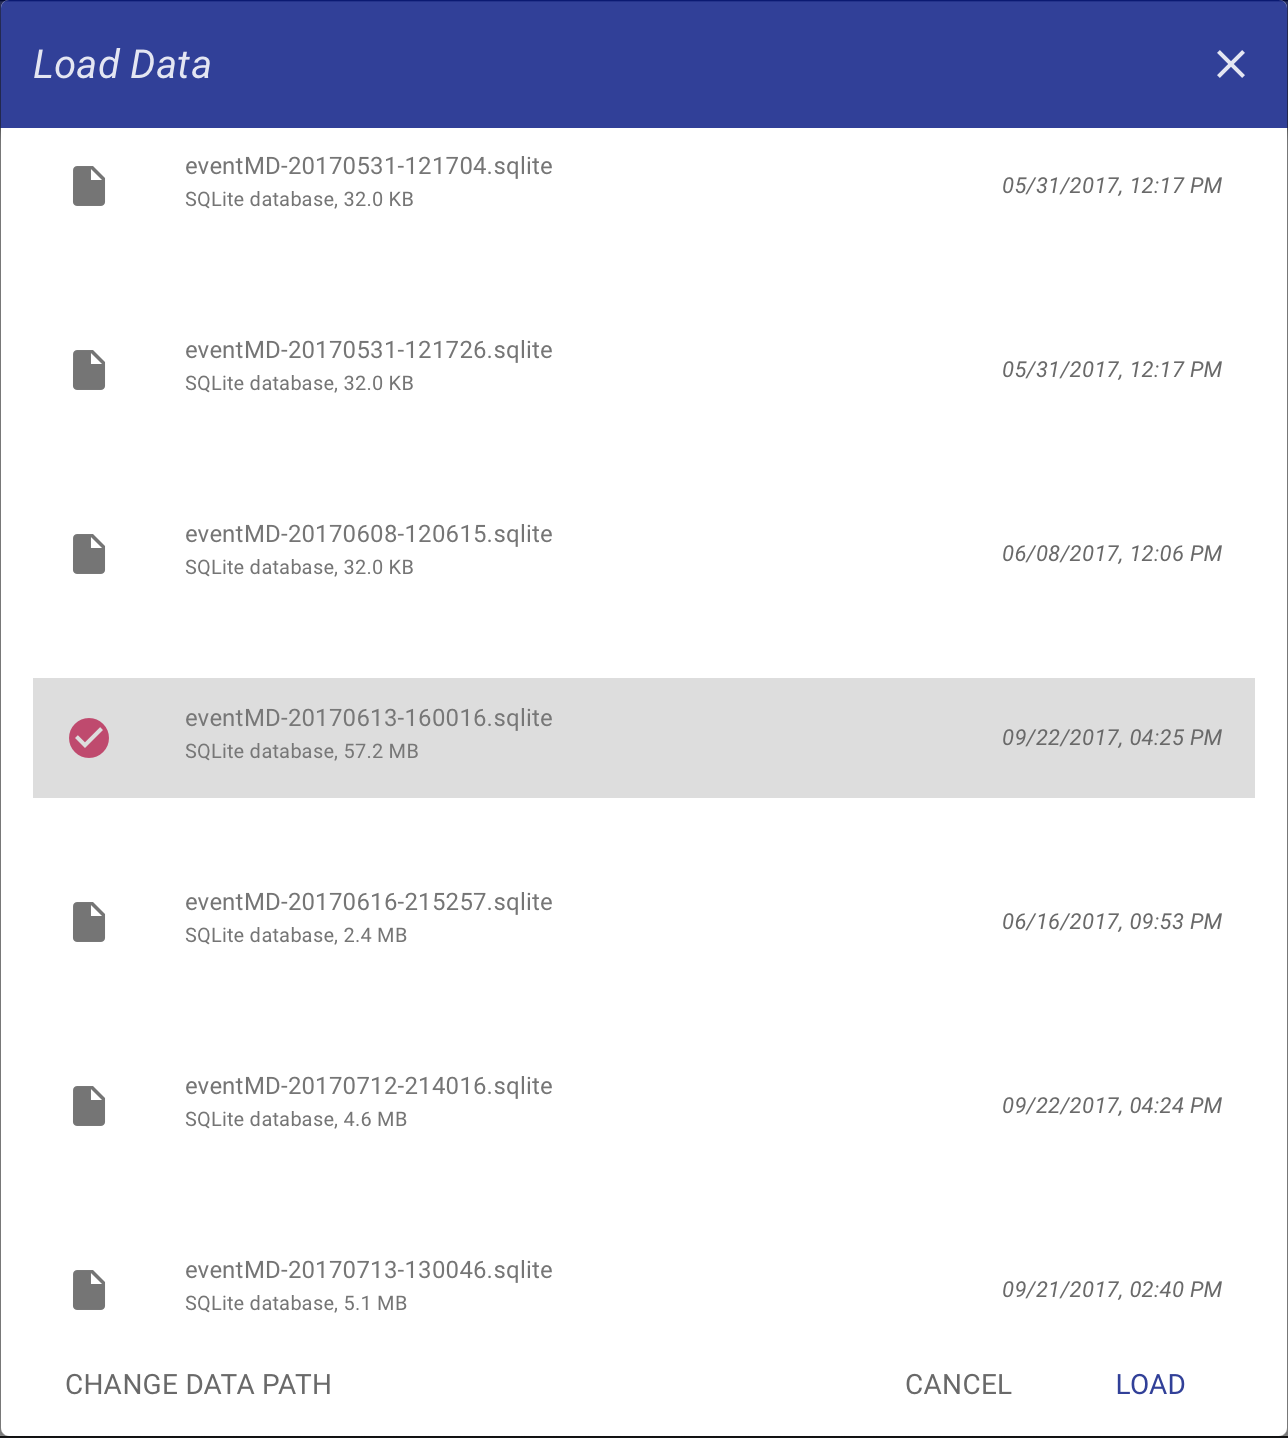Click file icon for eventMD-20170531-121726.sqlite
Image resolution: width=1288 pixels, height=1438 pixels.
tap(89, 370)
